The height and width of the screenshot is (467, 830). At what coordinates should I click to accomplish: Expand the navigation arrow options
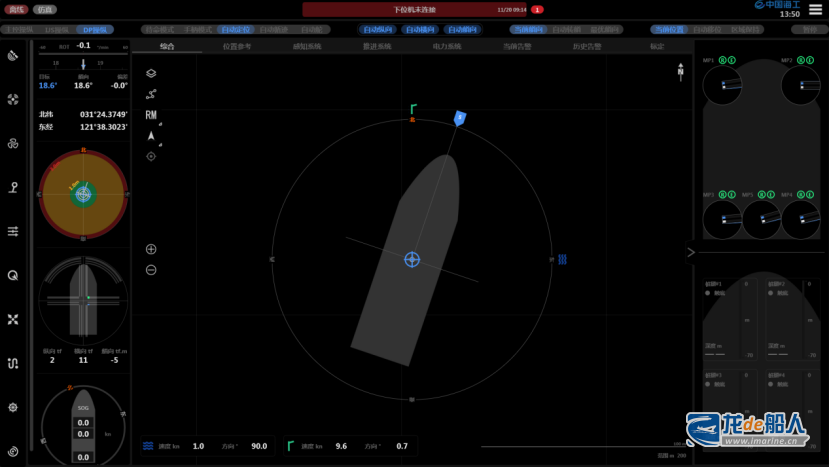point(152,136)
